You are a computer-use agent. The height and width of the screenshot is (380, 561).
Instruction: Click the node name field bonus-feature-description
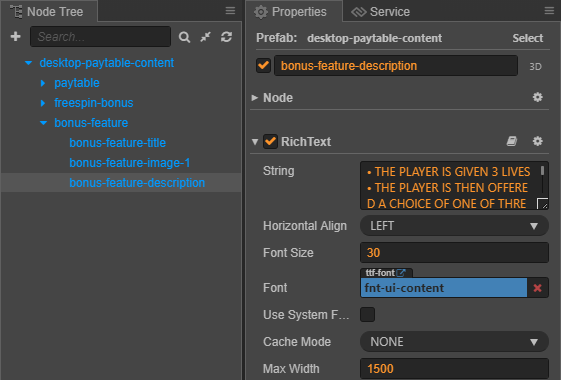(x=396, y=65)
